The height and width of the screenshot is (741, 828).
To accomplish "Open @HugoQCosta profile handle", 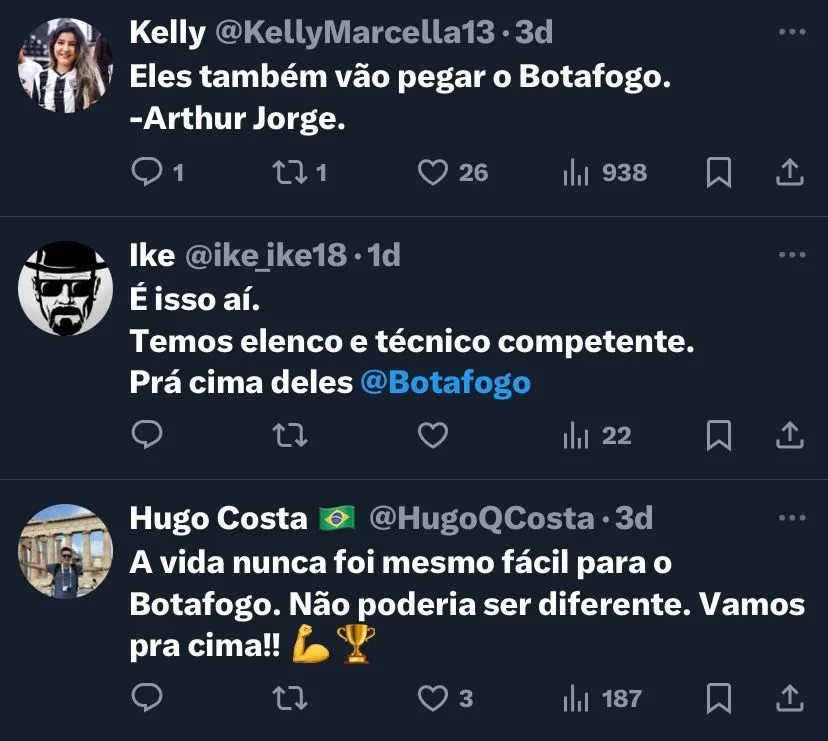I will pos(481,518).
